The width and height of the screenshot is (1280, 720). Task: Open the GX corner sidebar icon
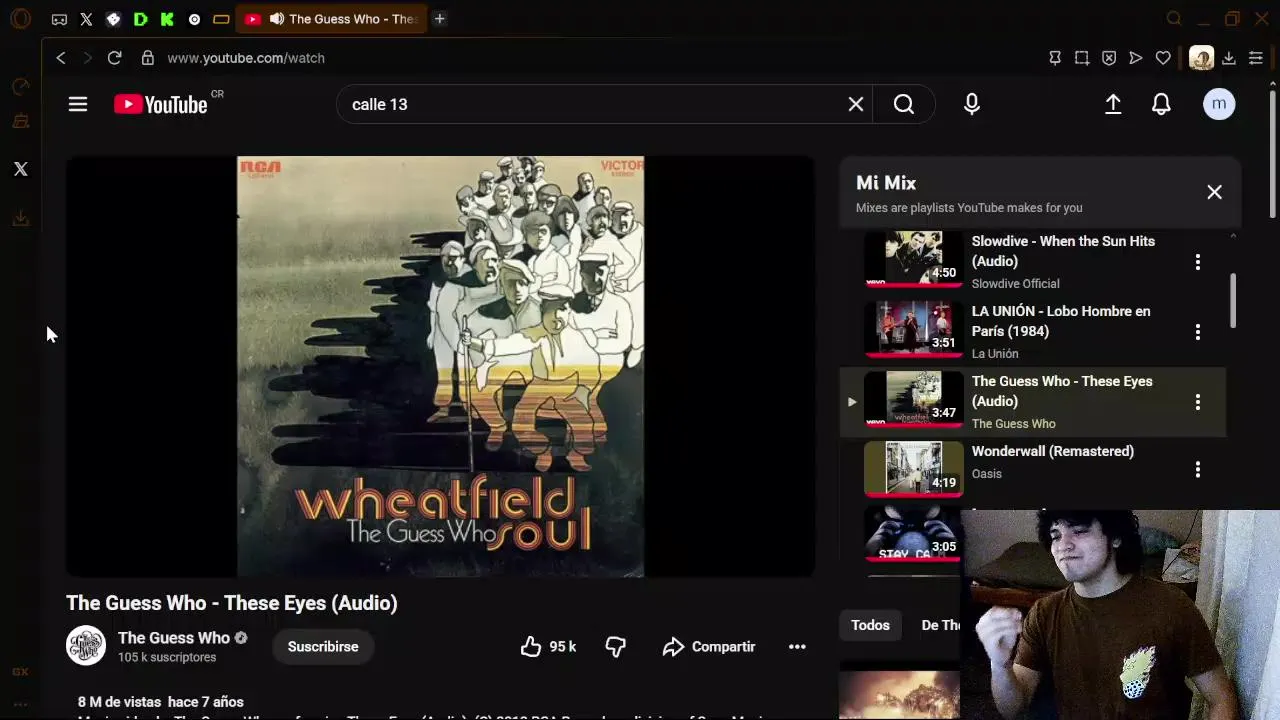pyautogui.click(x=20, y=672)
